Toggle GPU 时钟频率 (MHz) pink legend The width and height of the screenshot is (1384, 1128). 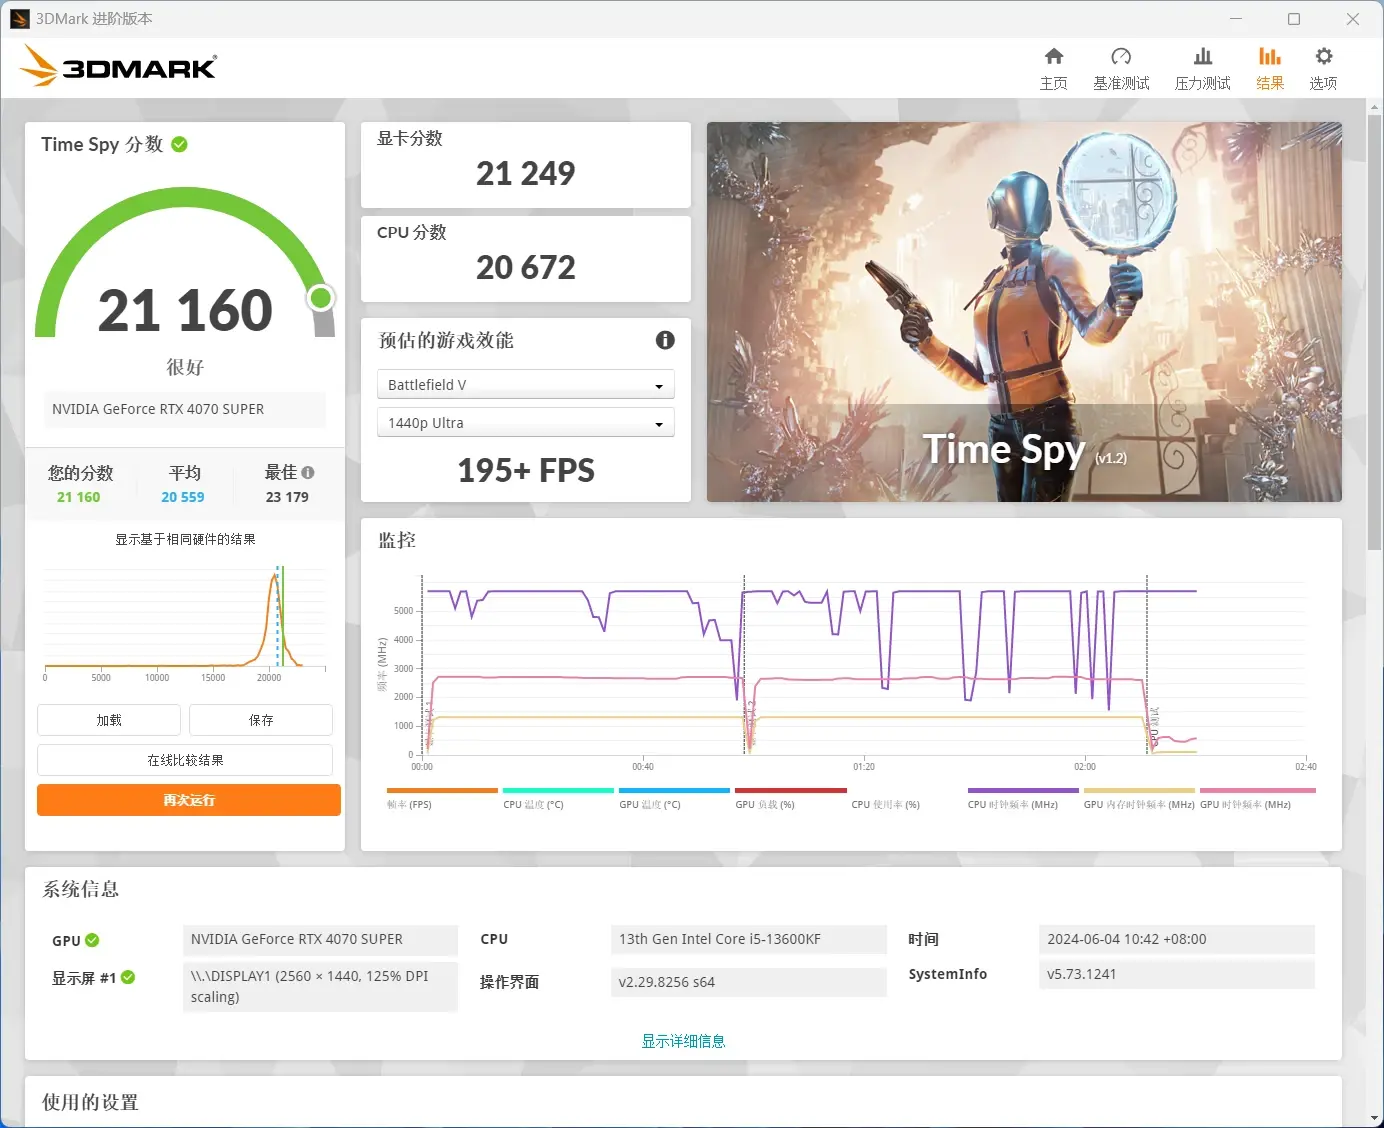pos(1258,790)
